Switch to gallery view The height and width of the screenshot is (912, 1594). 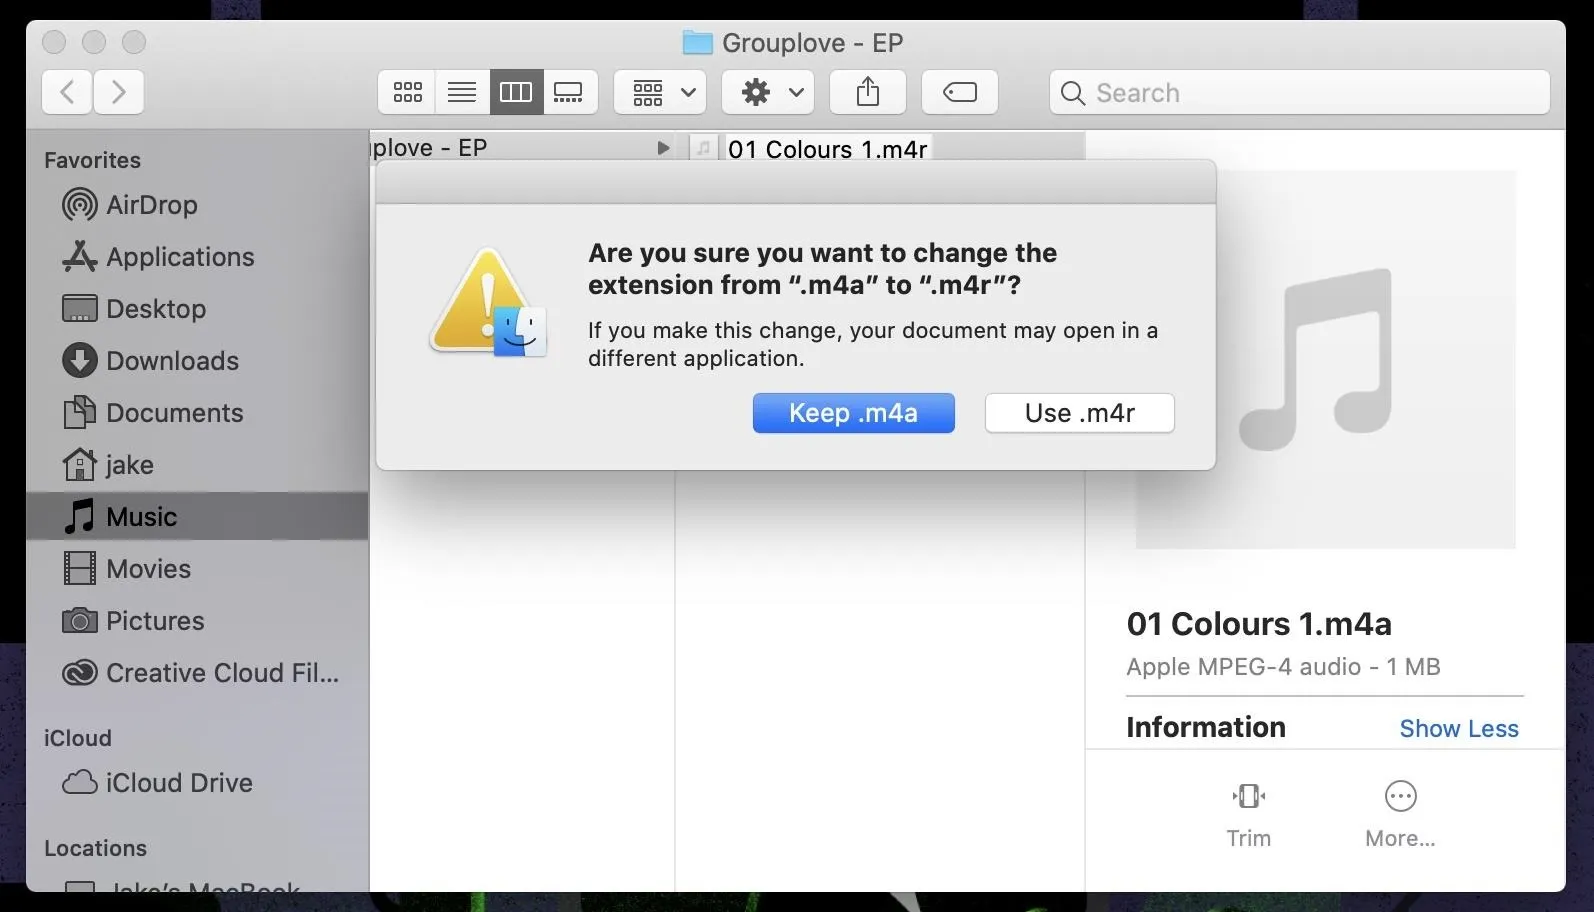(x=570, y=92)
